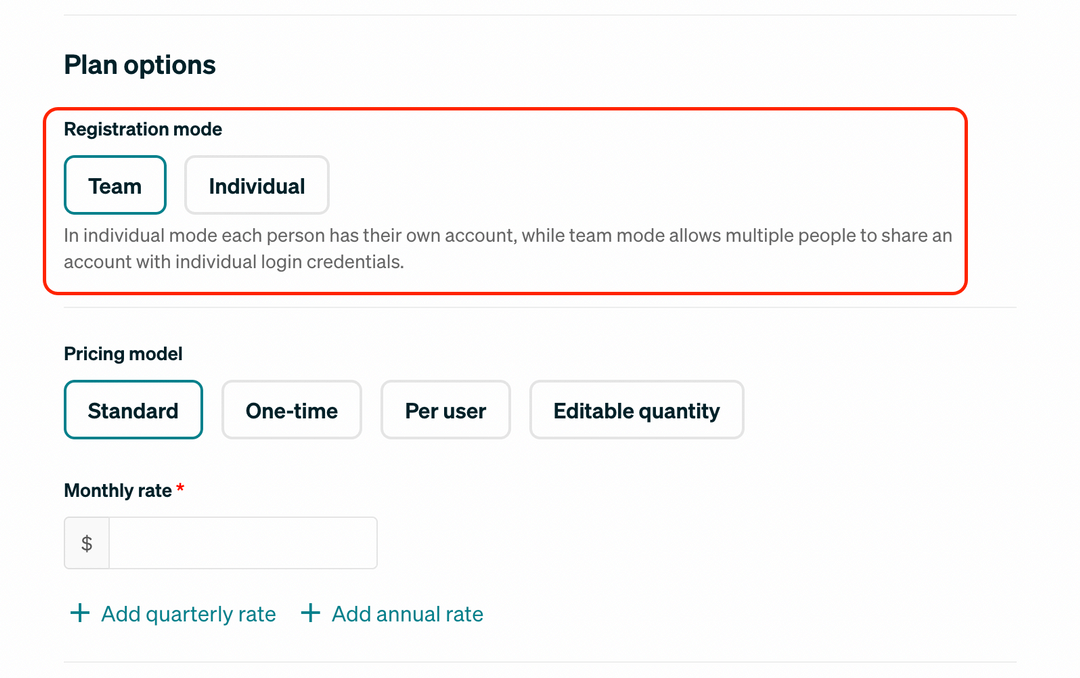Open the Add quarterly rate option
Image resolution: width=1080 pixels, height=678 pixels.
click(187, 613)
